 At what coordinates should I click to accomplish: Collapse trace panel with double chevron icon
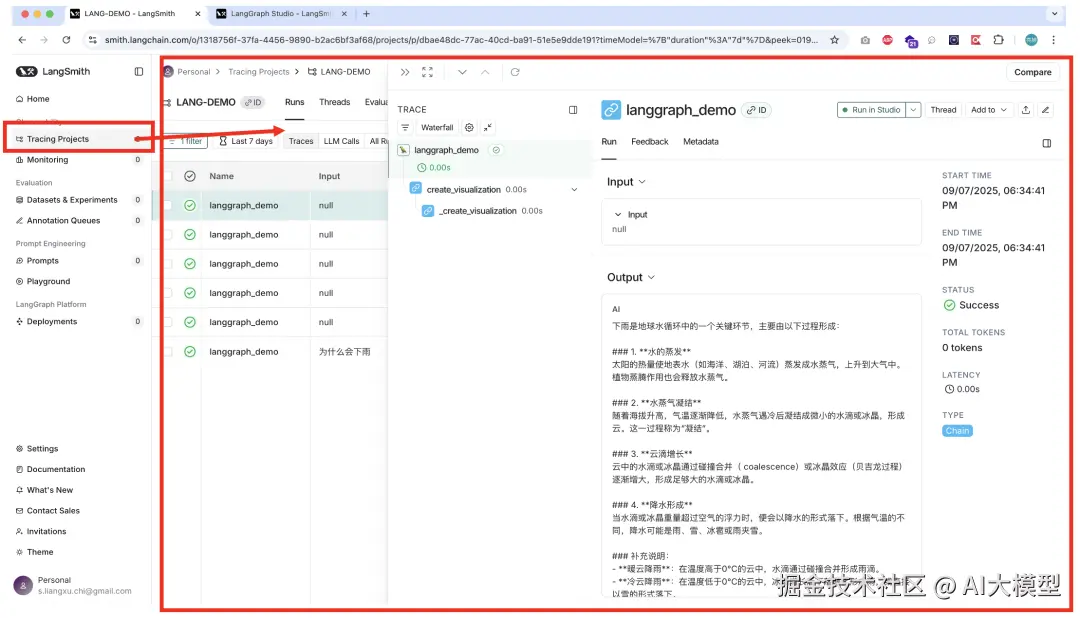pos(405,72)
